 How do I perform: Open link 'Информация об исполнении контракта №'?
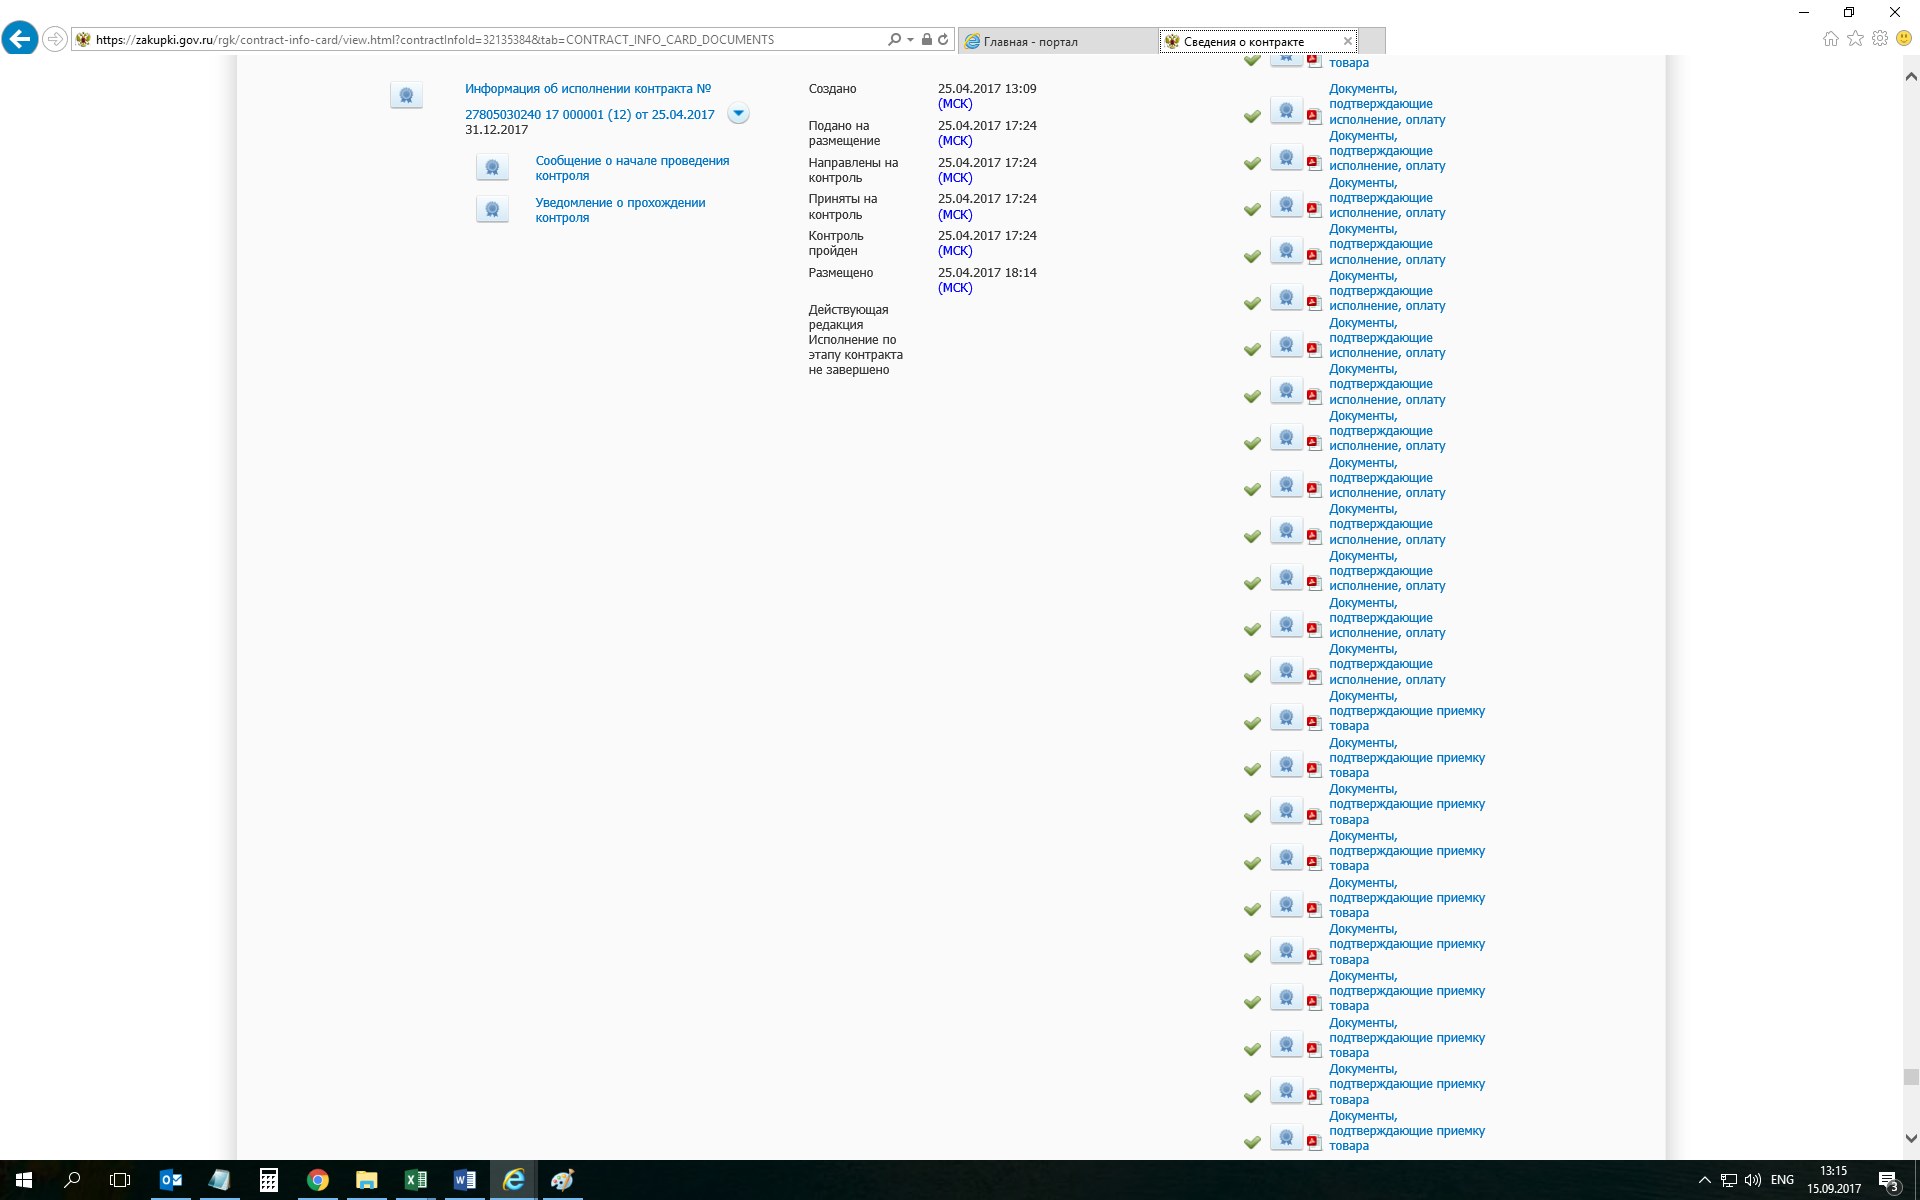click(x=588, y=89)
